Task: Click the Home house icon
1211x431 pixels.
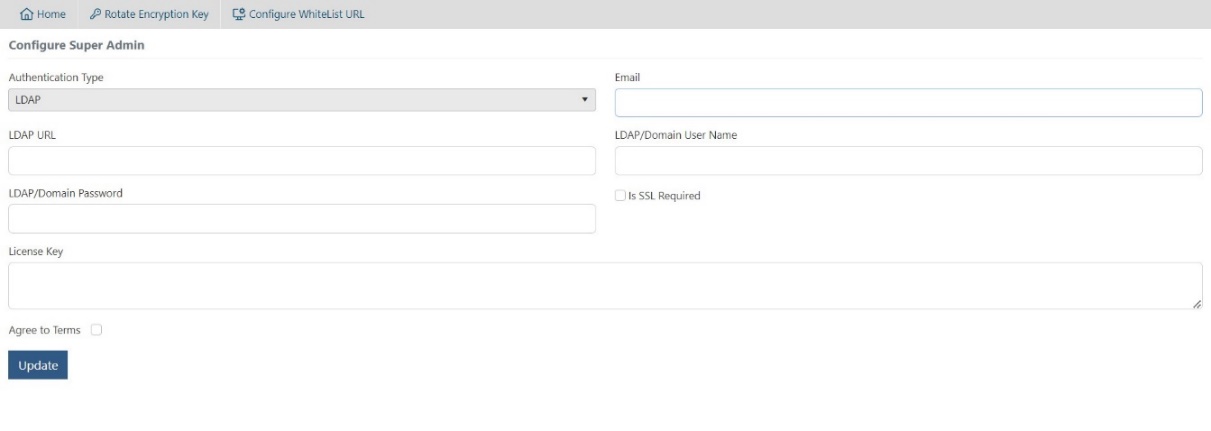Action: (26, 14)
